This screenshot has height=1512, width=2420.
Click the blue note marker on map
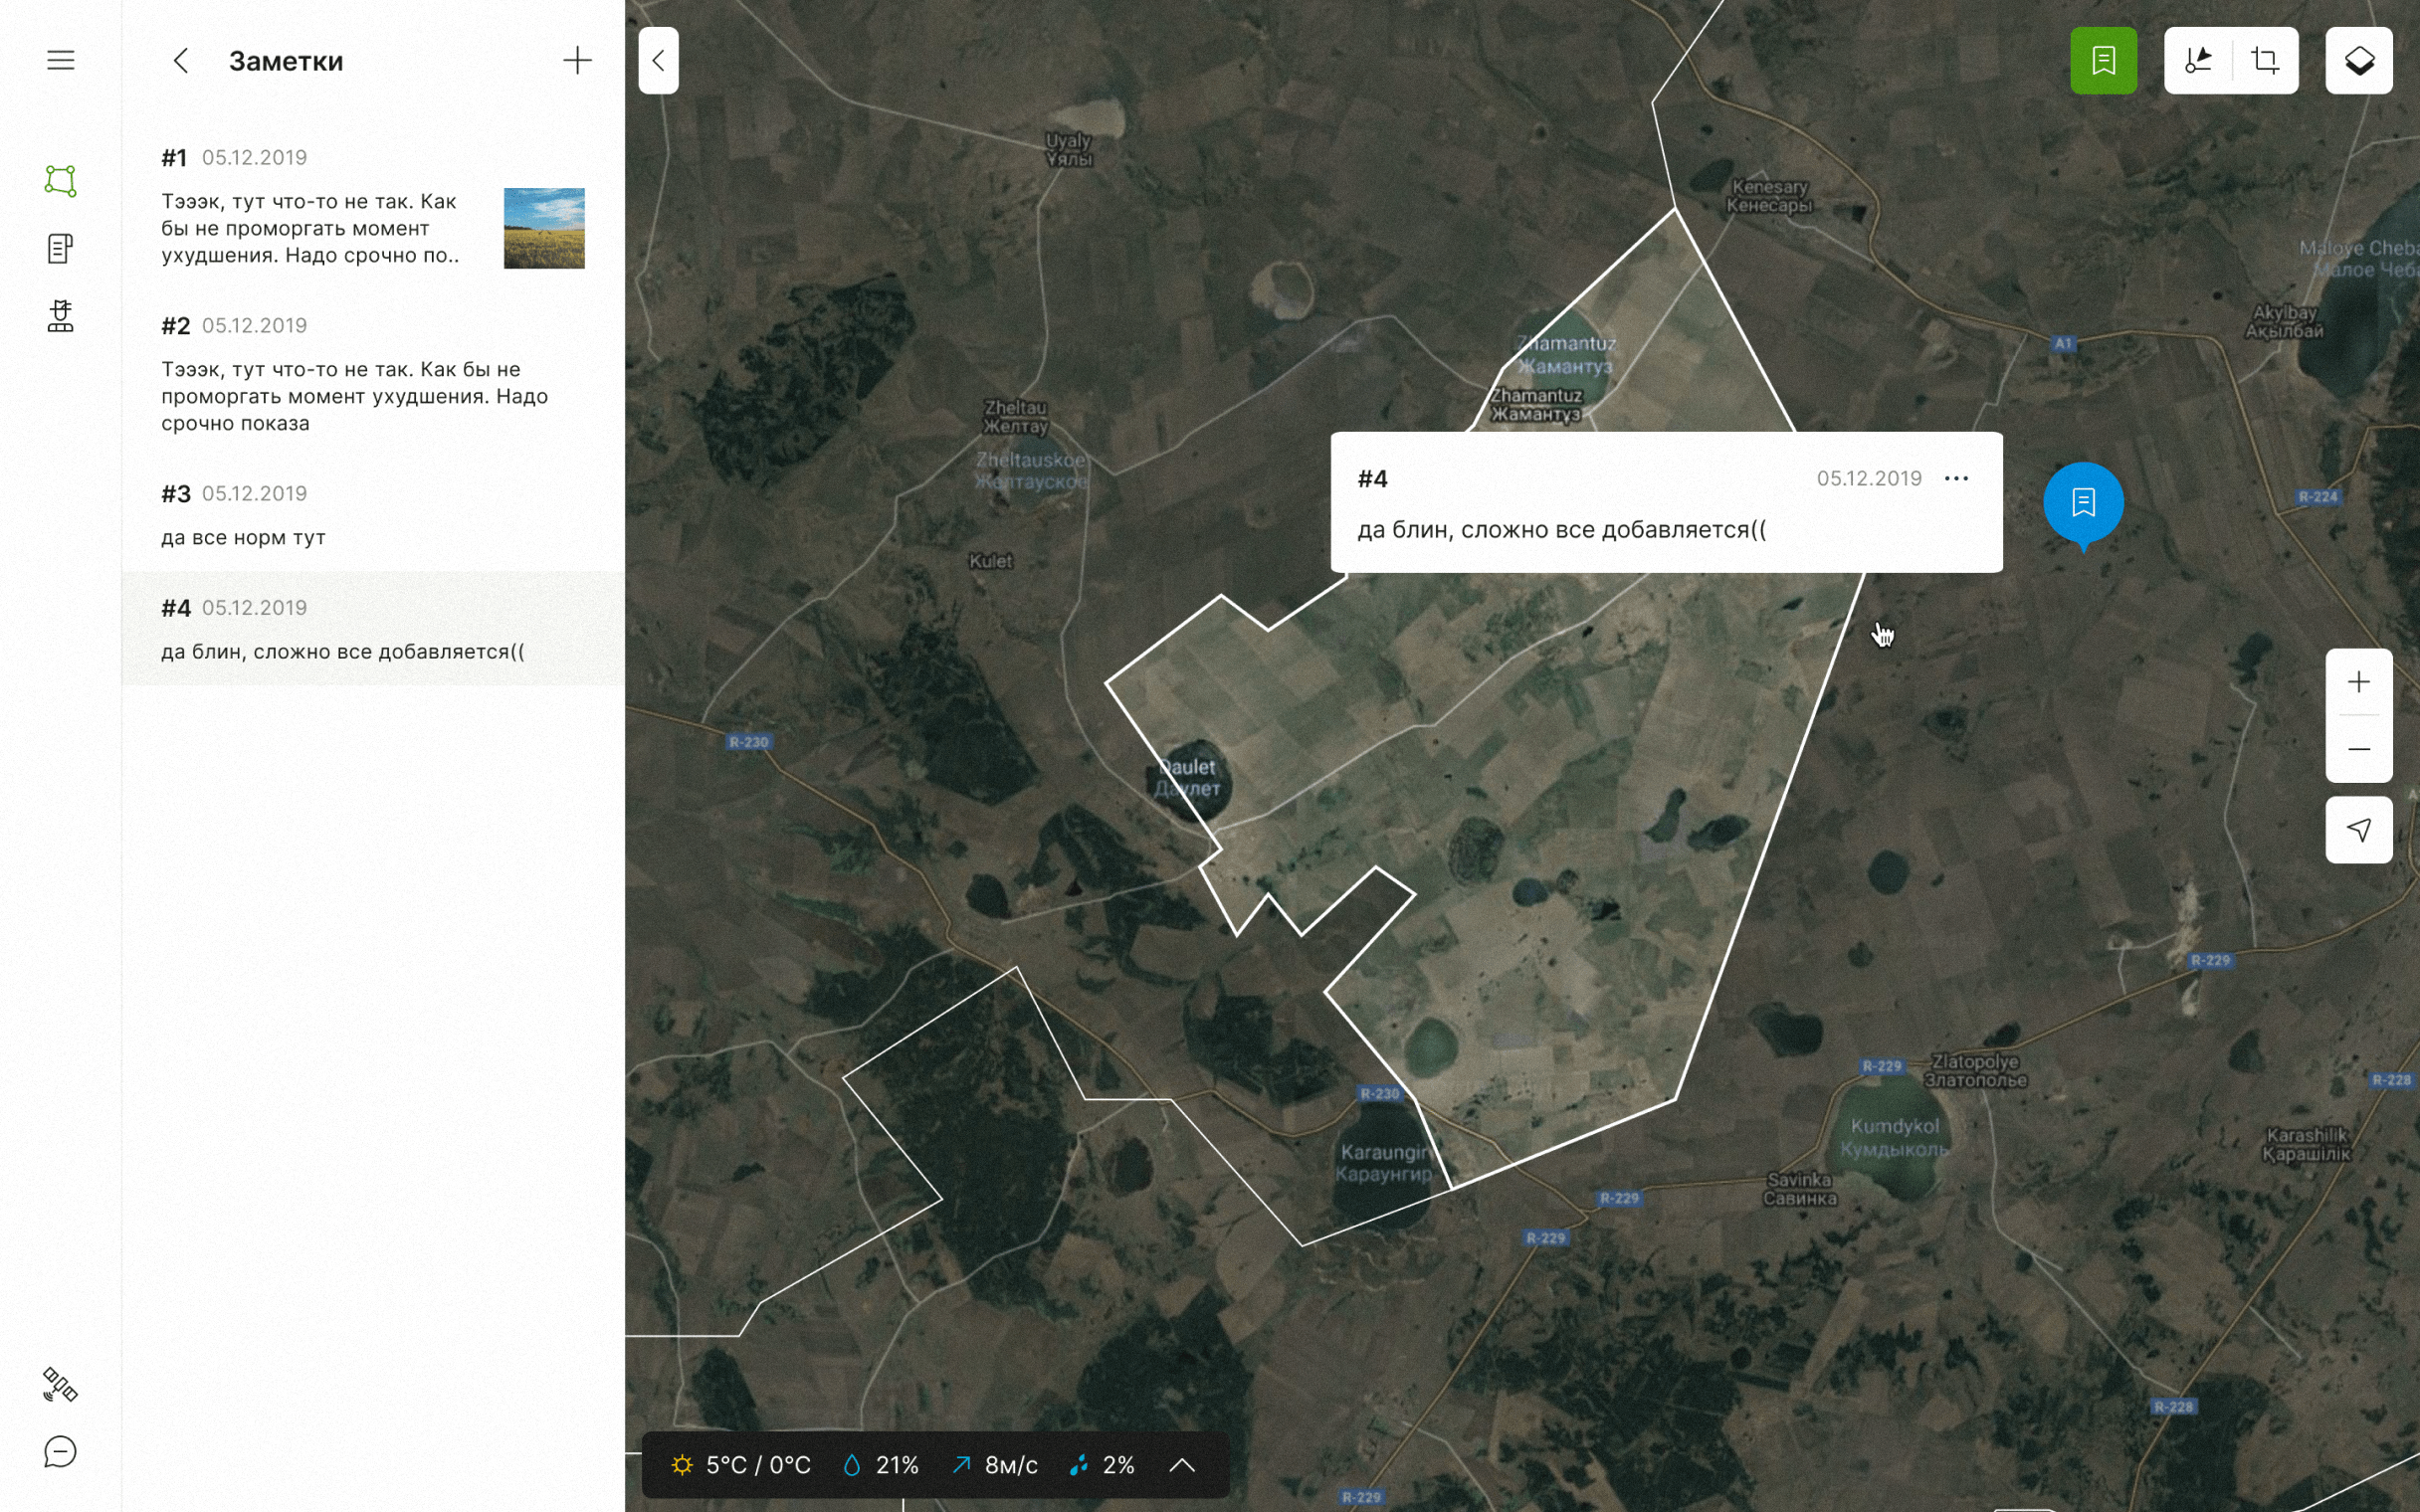coord(2083,502)
